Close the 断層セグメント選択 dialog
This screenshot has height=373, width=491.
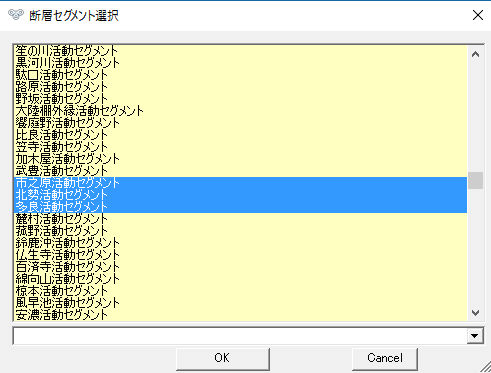click(478, 15)
